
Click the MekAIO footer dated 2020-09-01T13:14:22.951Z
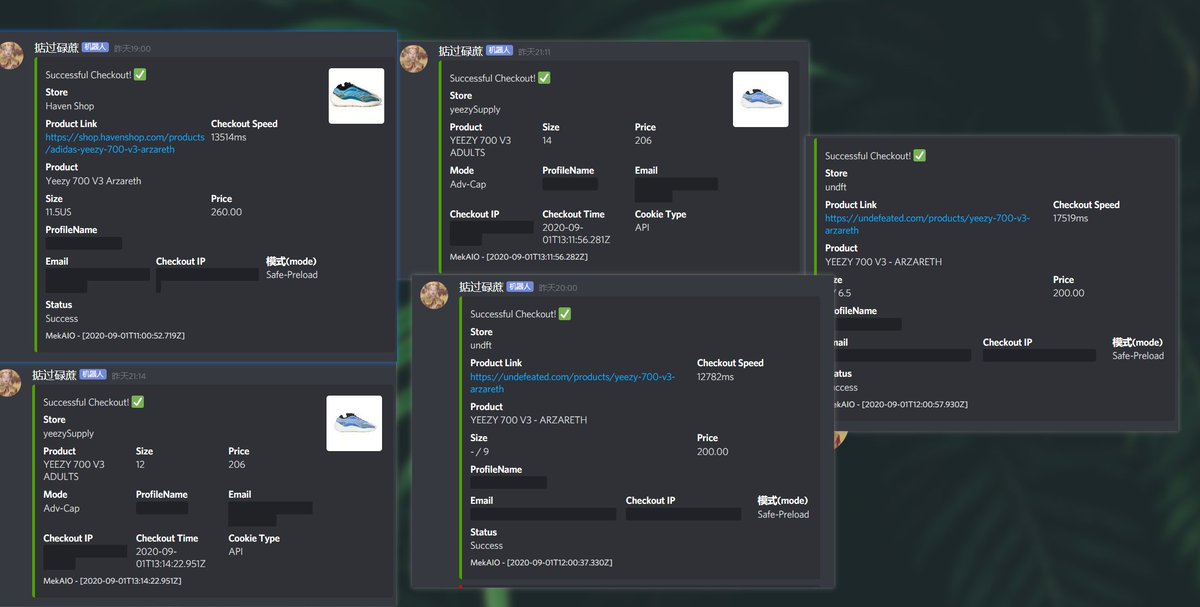112,580
